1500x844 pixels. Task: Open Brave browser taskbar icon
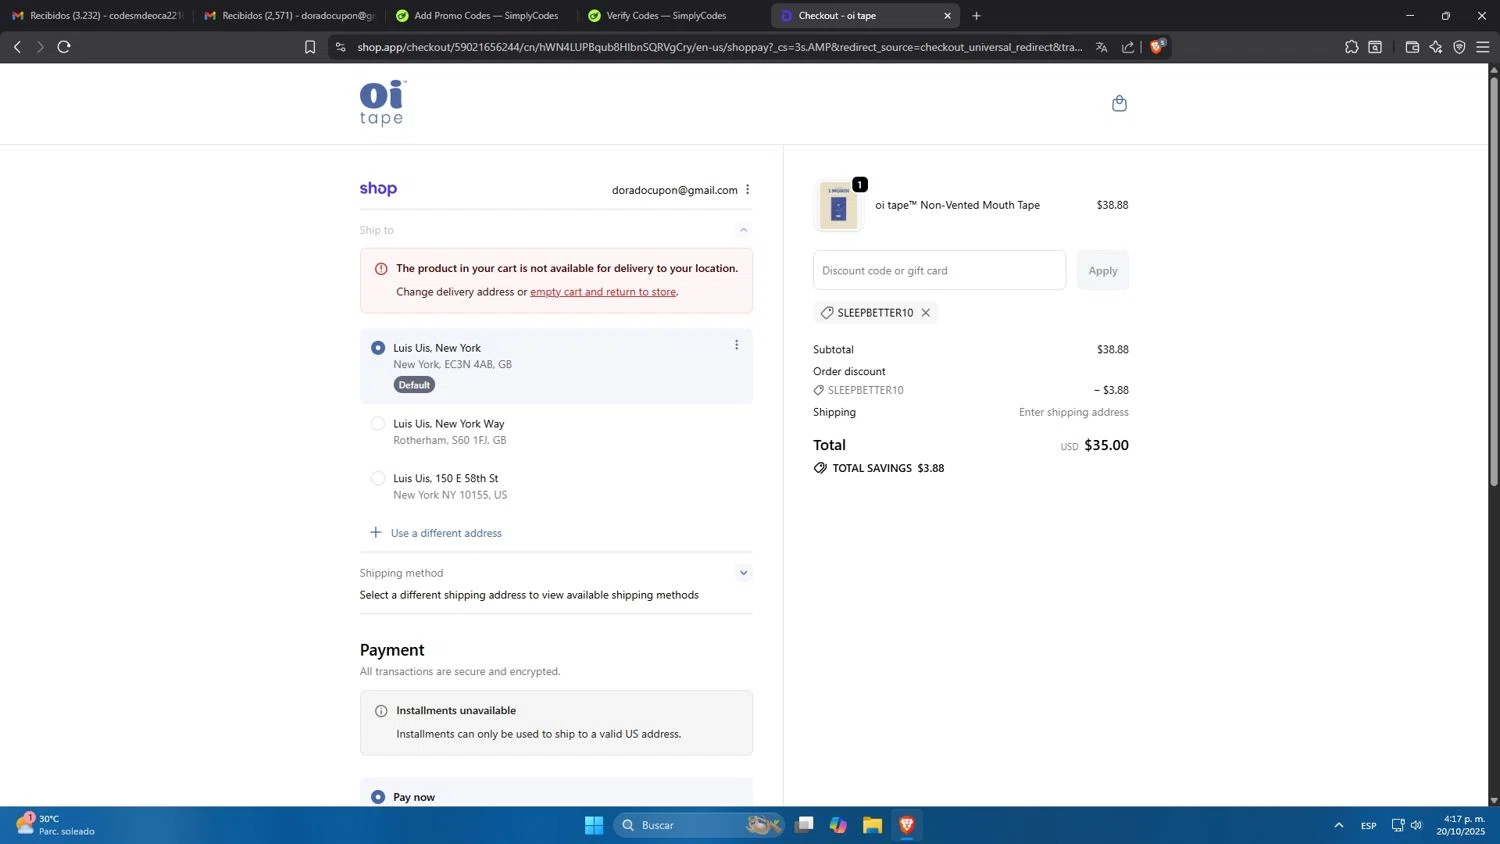(907, 825)
